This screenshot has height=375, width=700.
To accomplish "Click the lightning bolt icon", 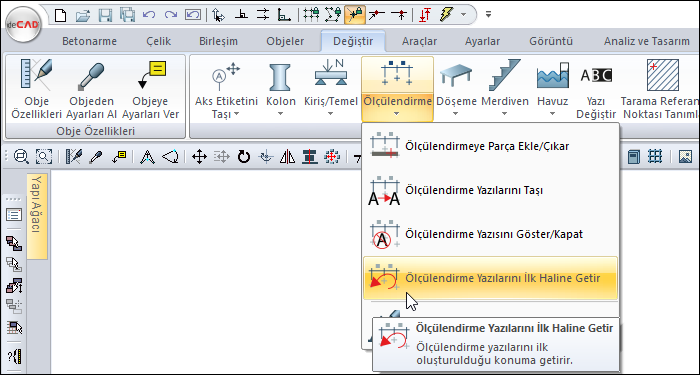I will tap(446, 15).
